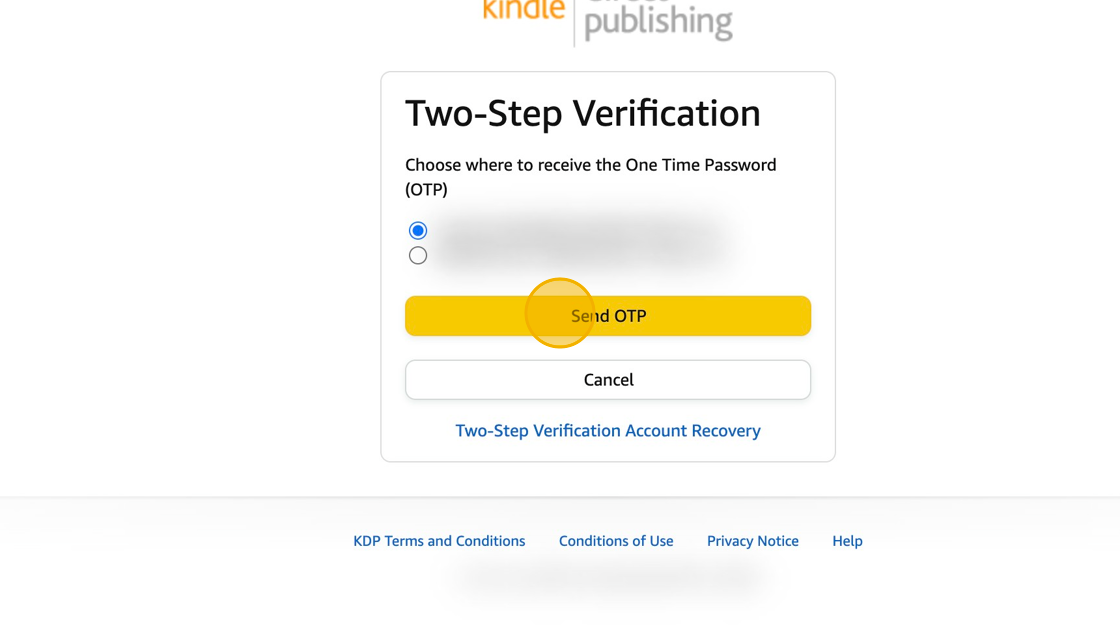Click the blurred label of second option
The width and height of the screenshot is (1120, 626).
(580, 256)
